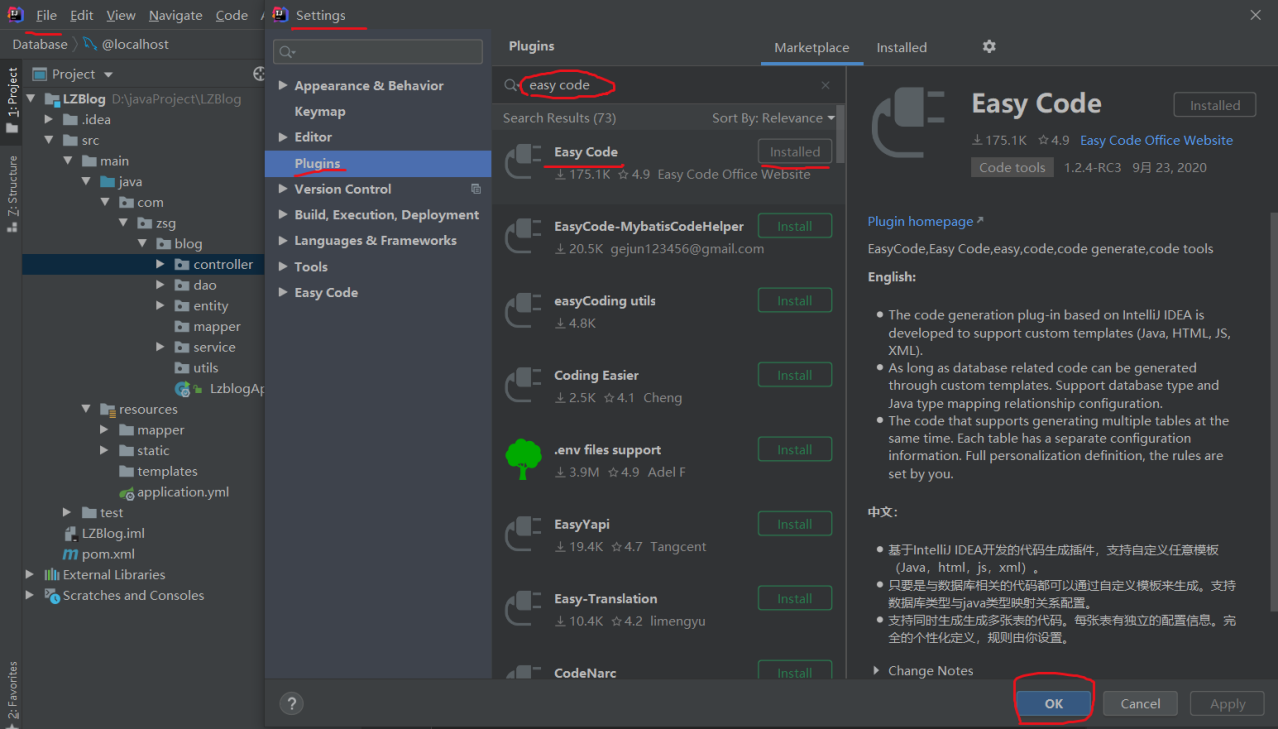Click the Apply button
Viewport: 1278px width, 729px height.
1227,704
